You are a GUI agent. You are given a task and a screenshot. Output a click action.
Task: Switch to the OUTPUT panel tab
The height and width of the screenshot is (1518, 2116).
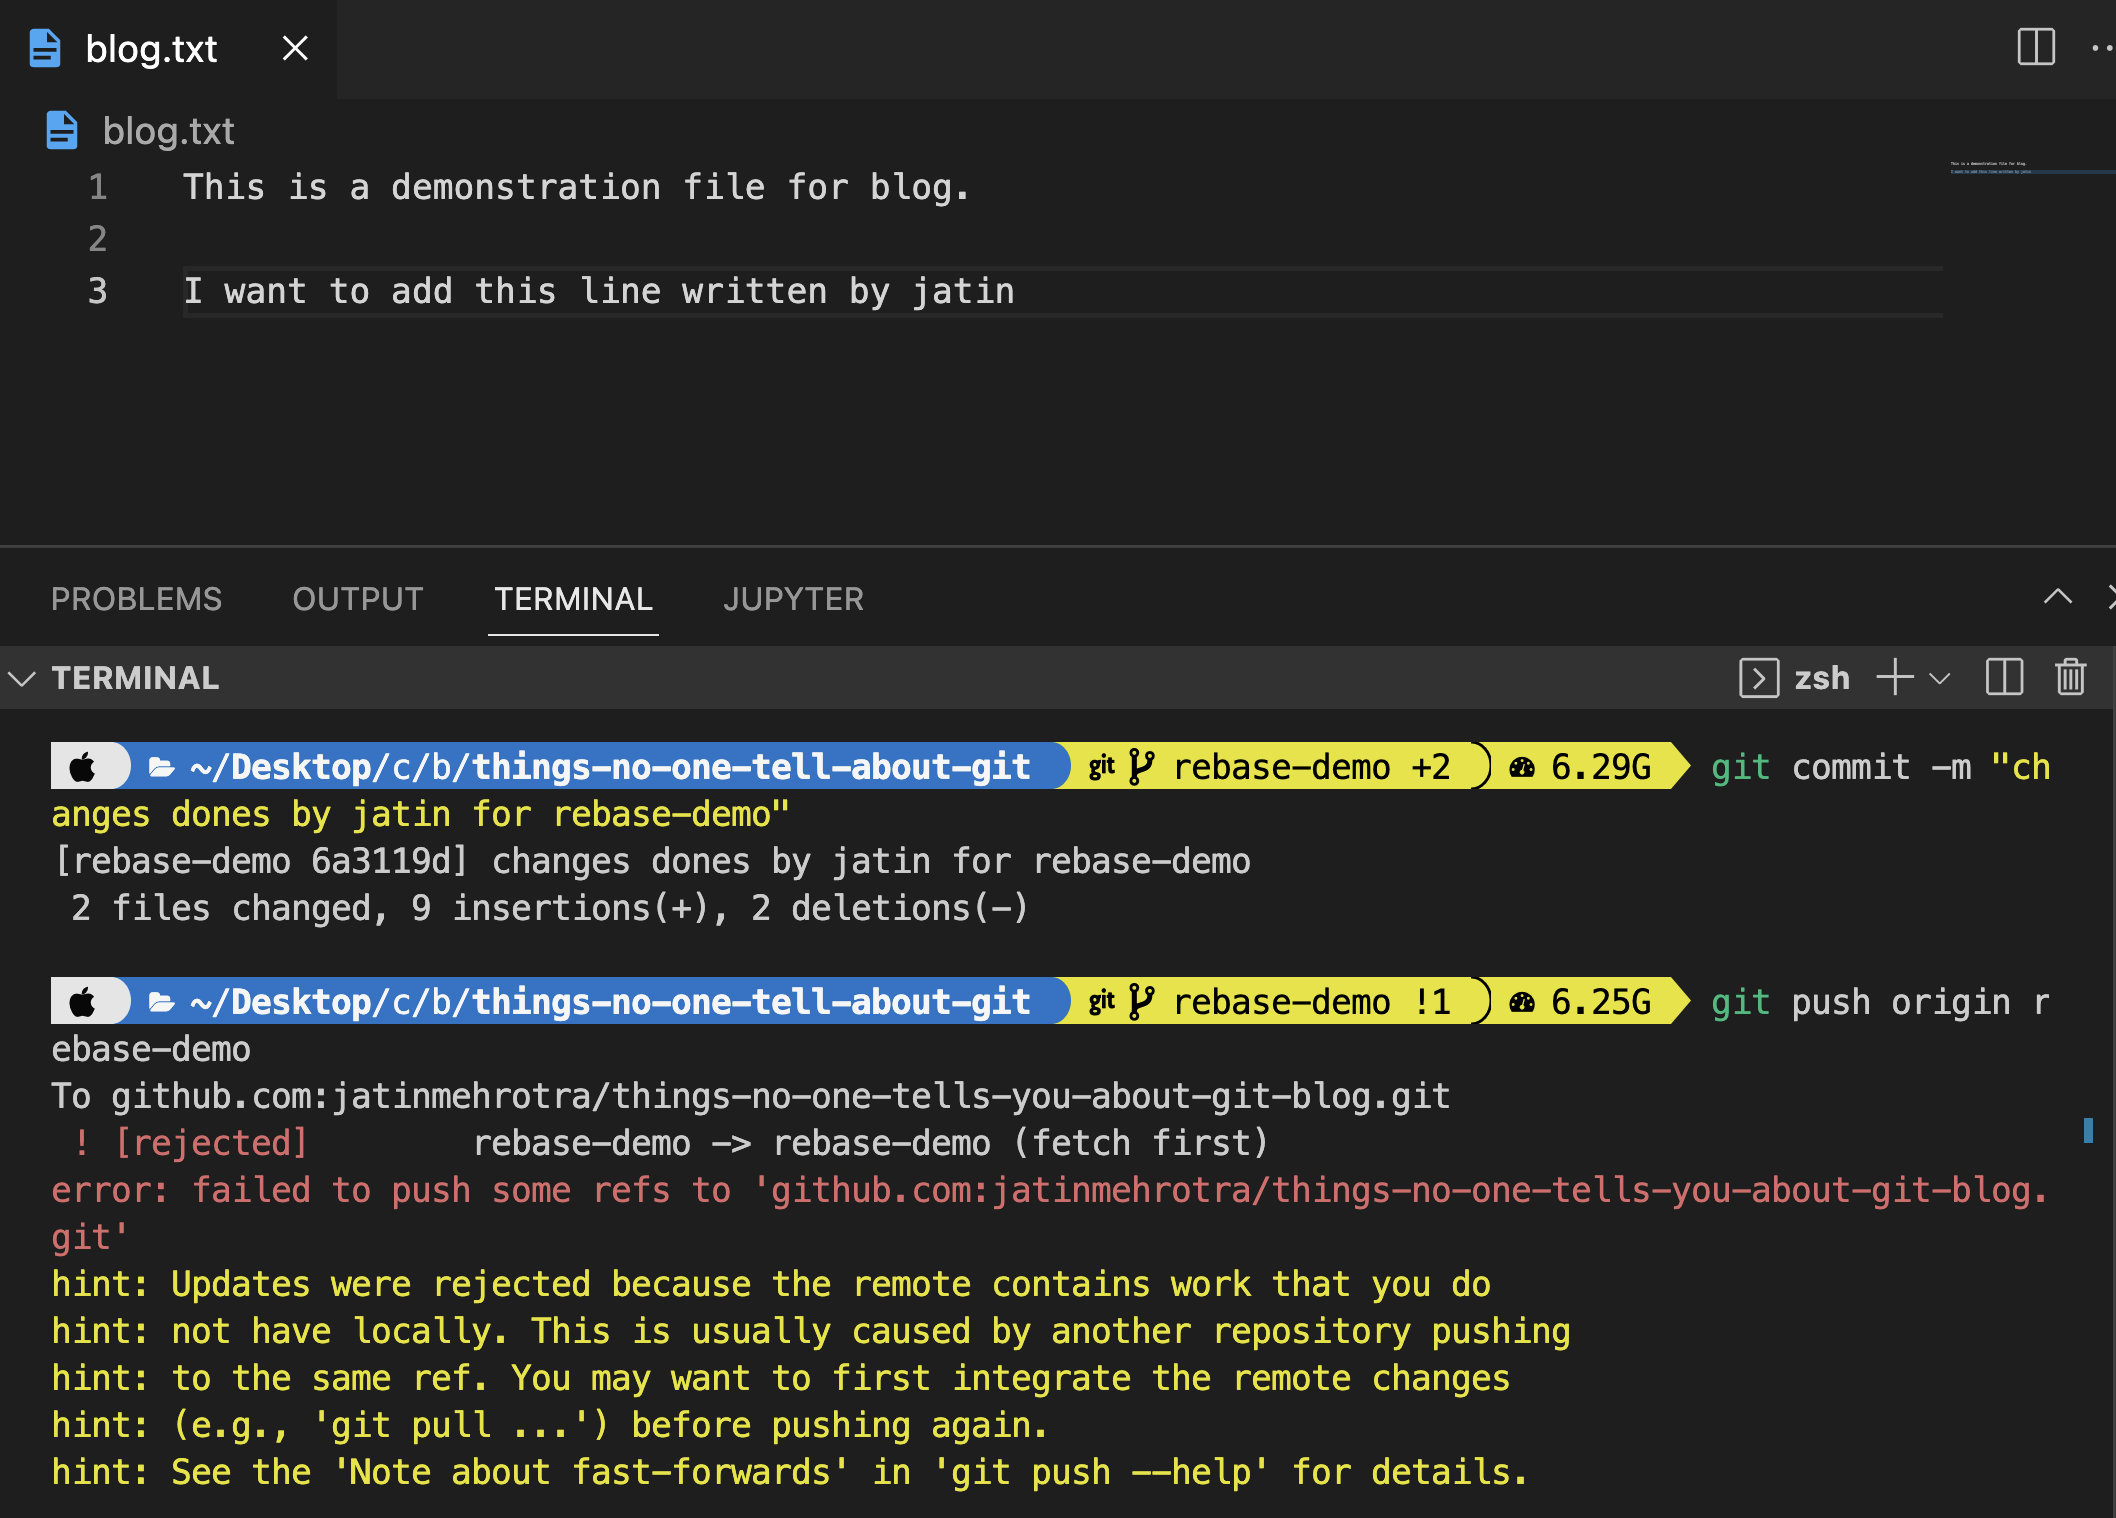tap(357, 599)
